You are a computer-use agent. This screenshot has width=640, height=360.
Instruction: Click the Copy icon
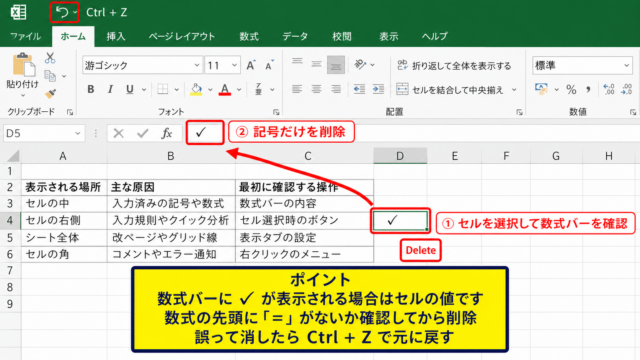click(50, 76)
